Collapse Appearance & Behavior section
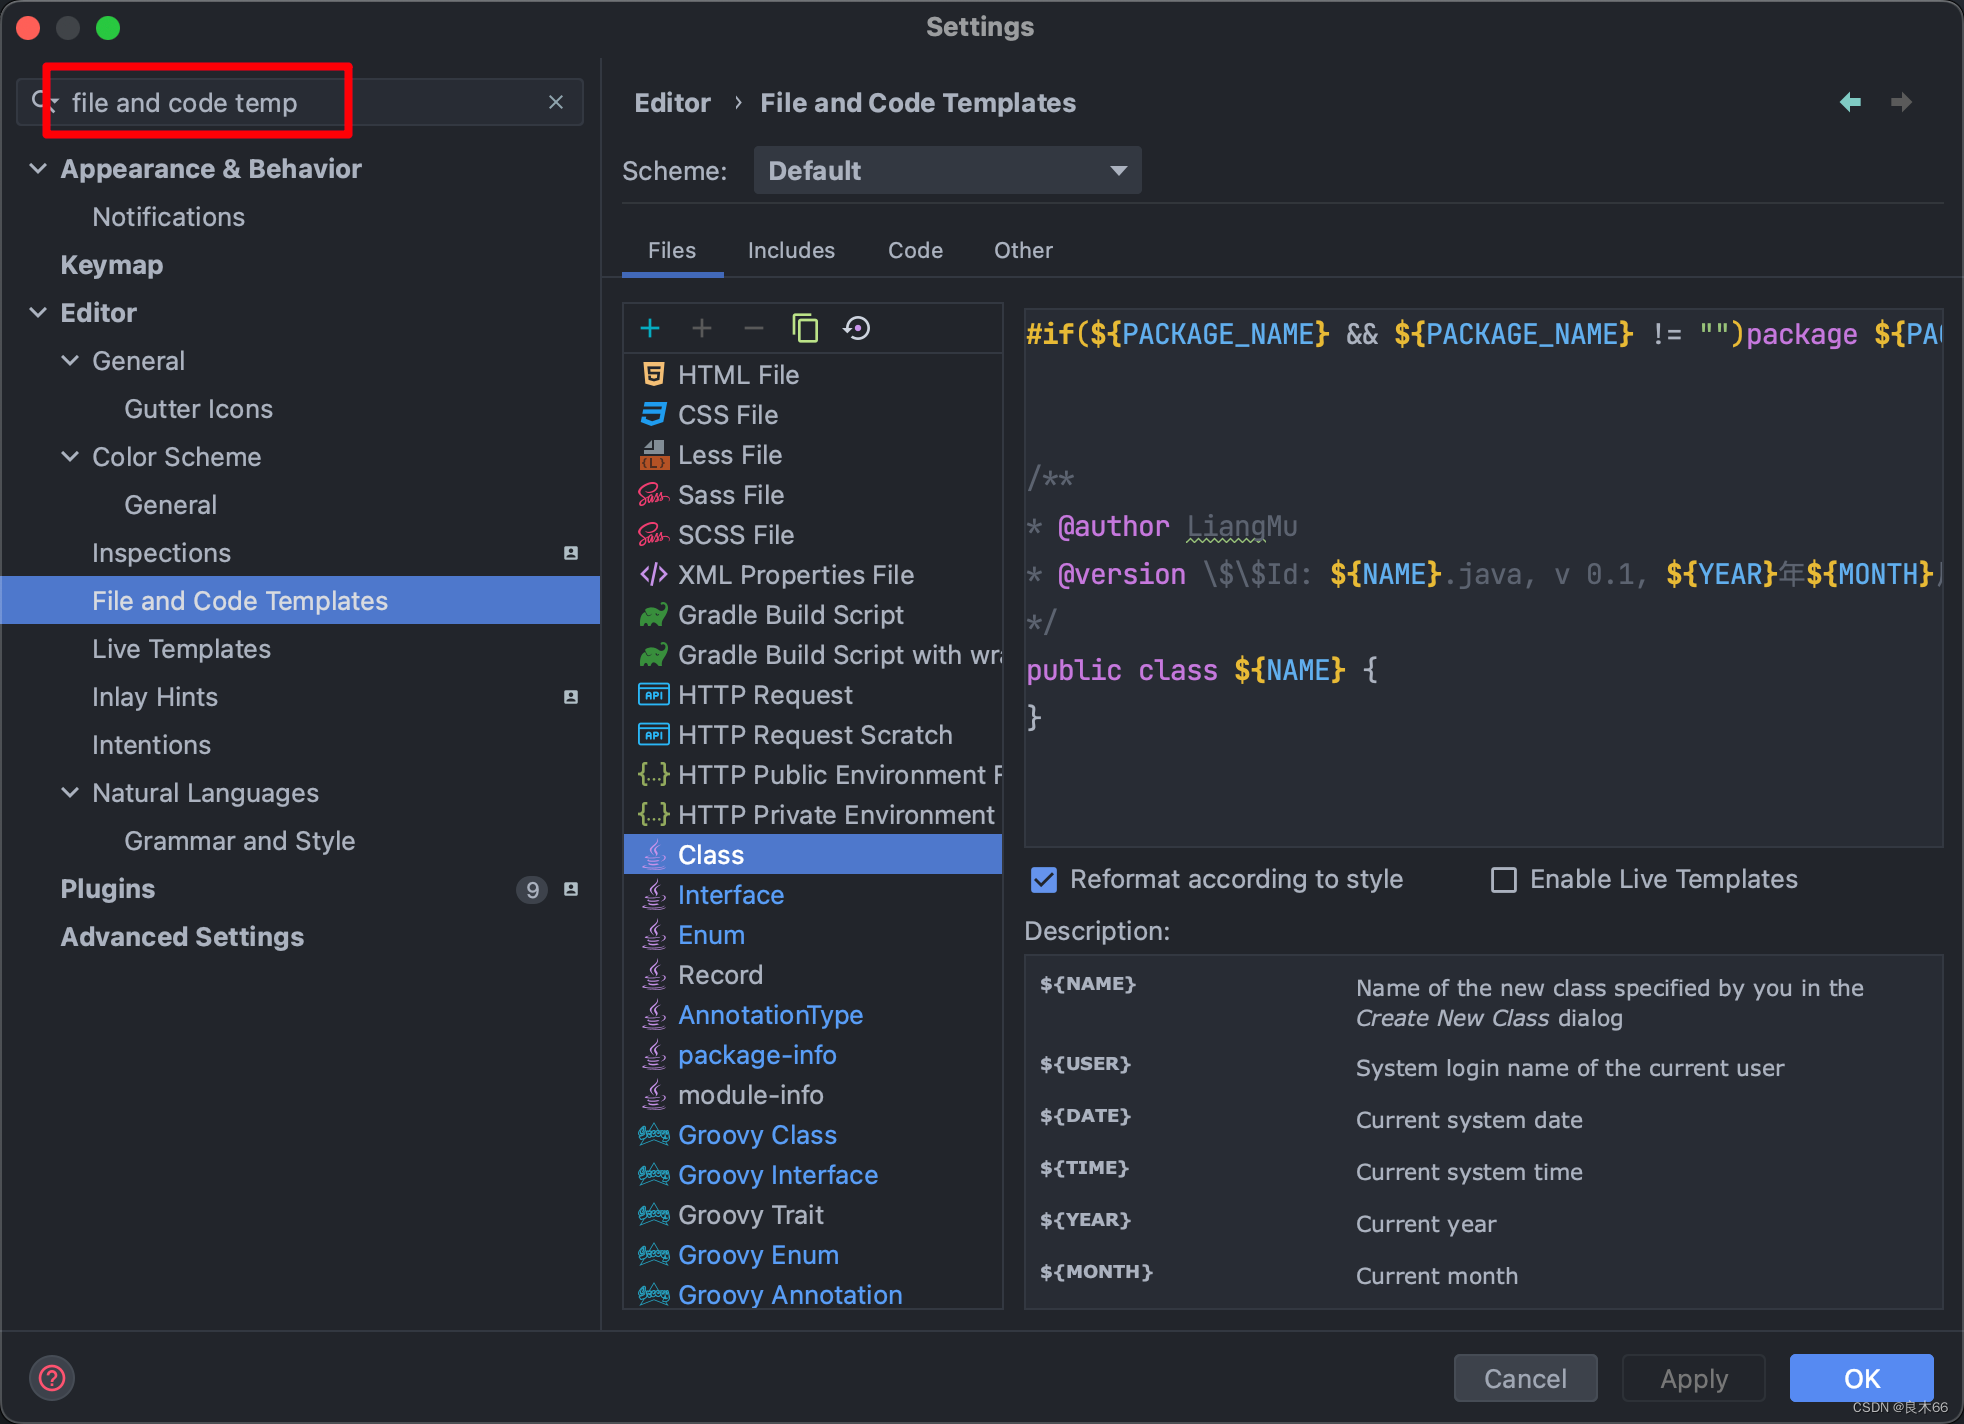This screenshot has height=1424, width=1964. pos(38,168)
